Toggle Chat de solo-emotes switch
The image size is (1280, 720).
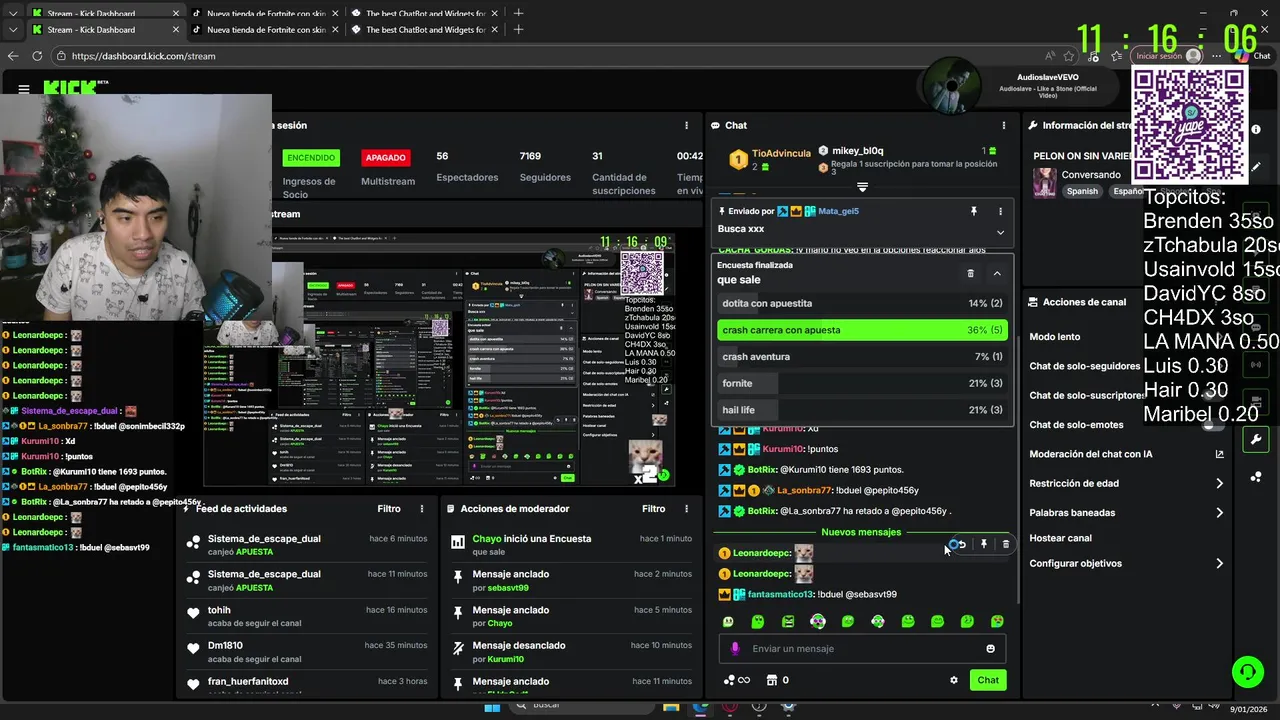tap(1213, 425)
